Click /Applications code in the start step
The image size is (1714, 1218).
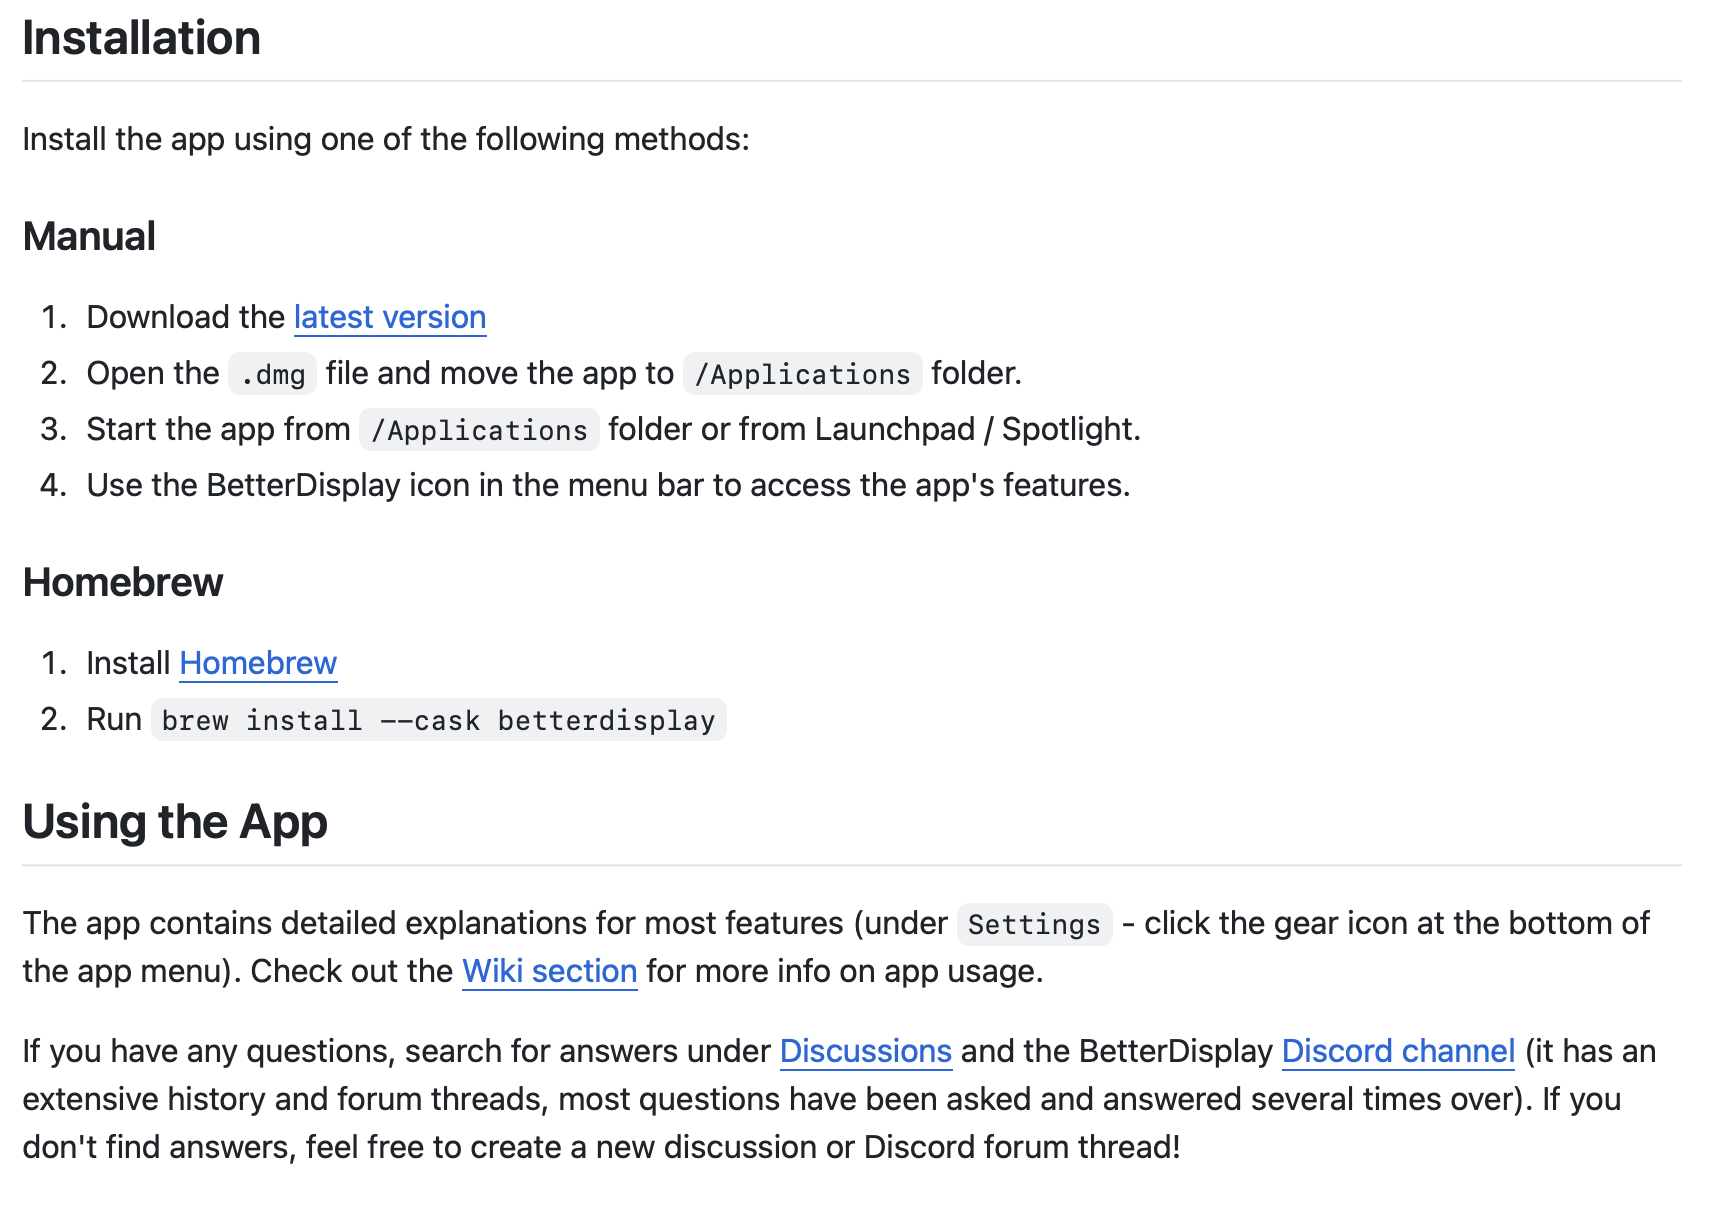pos(480,430)
